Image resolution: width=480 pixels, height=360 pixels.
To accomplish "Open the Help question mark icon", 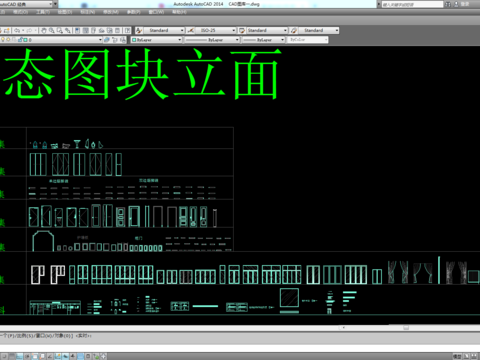I will click(x=127, y=30).
